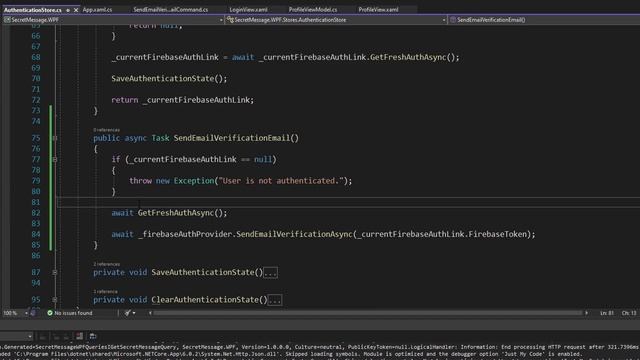Open the code cleanup dropdown arrow
The width and height of the screenshot is (640, 360).
(x=134, y=313)
